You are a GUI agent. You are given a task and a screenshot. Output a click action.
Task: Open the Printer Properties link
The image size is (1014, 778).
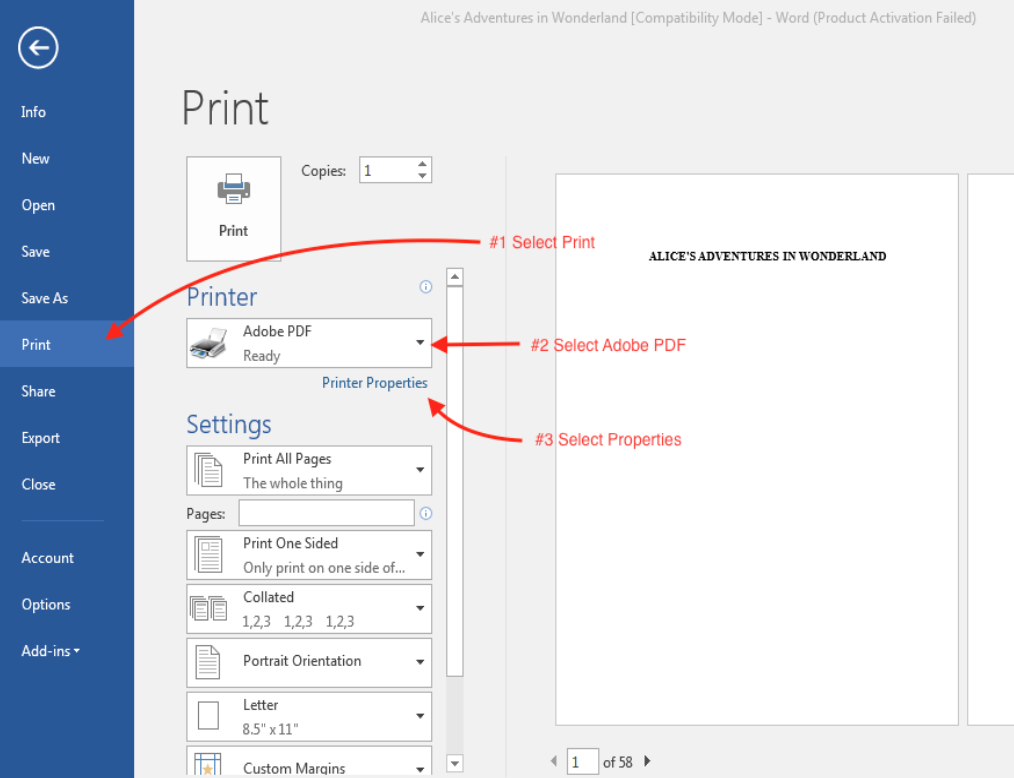(x=374, y=383)
